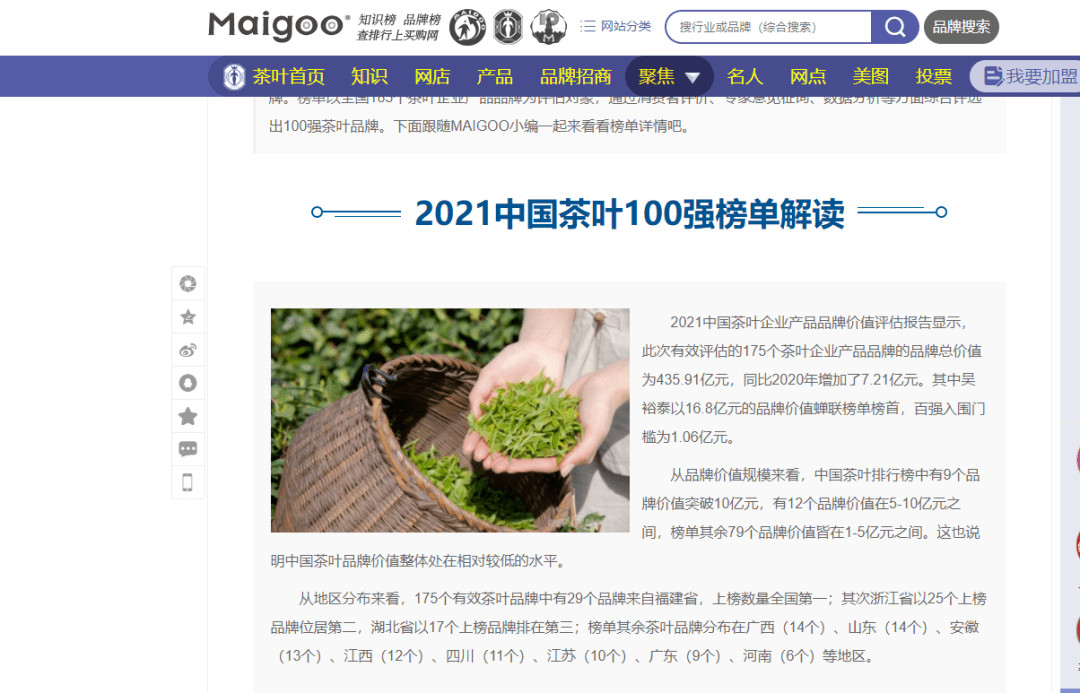
Task: Share the page via QQ
Action: (188, 383)
